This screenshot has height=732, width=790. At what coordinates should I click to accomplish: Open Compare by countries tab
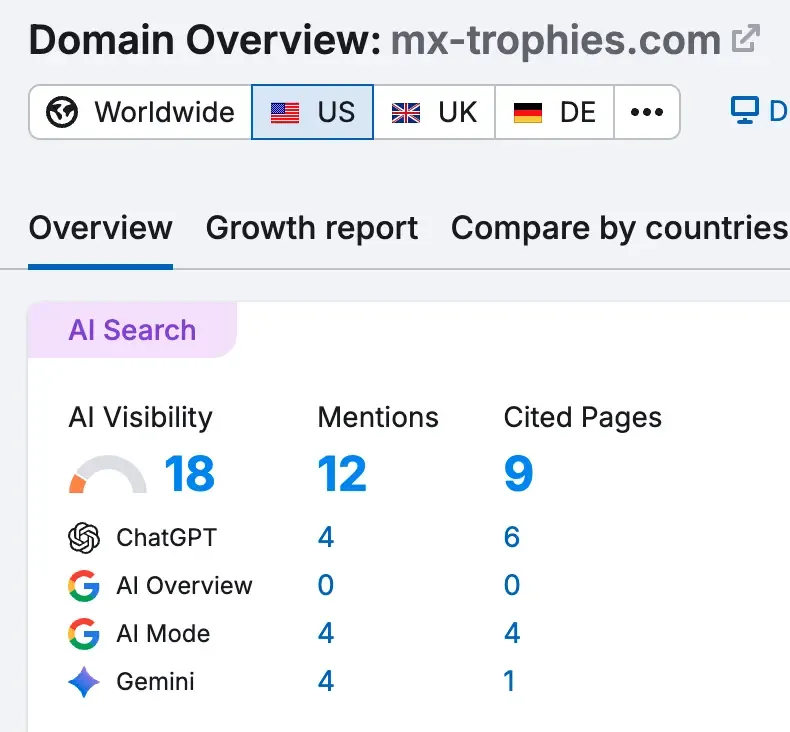pyautogui.click(x=620, y=228)
